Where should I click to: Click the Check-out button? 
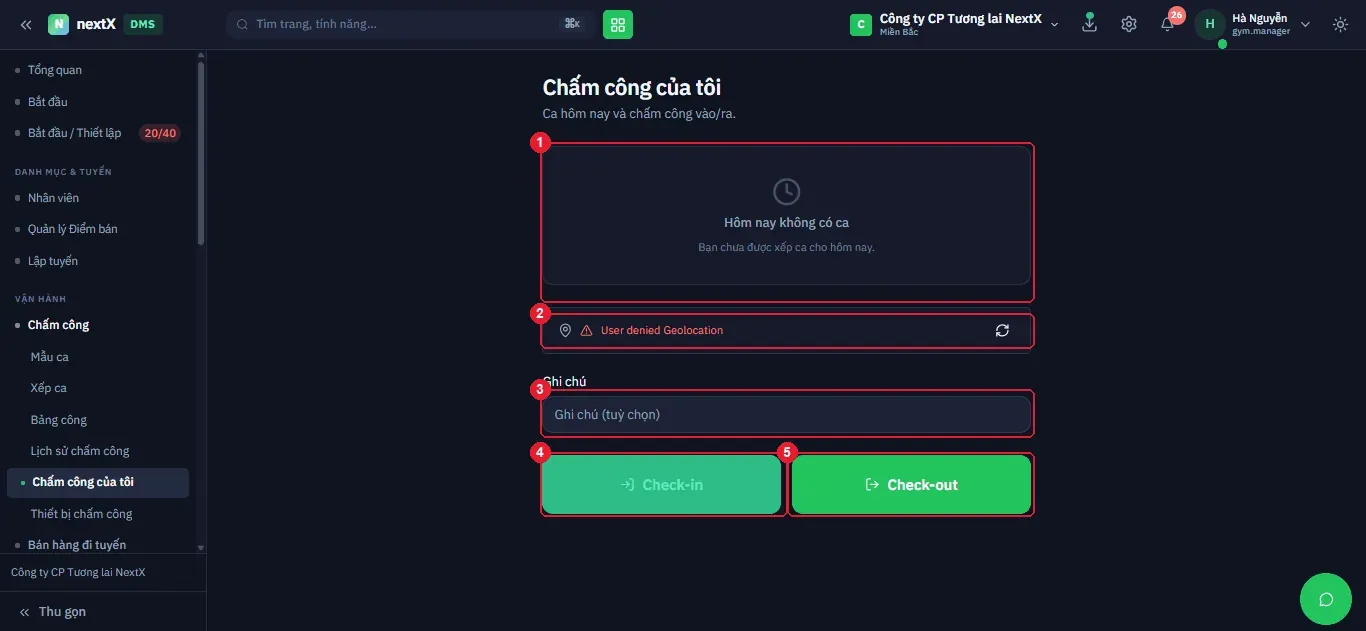tap(911, 485)
